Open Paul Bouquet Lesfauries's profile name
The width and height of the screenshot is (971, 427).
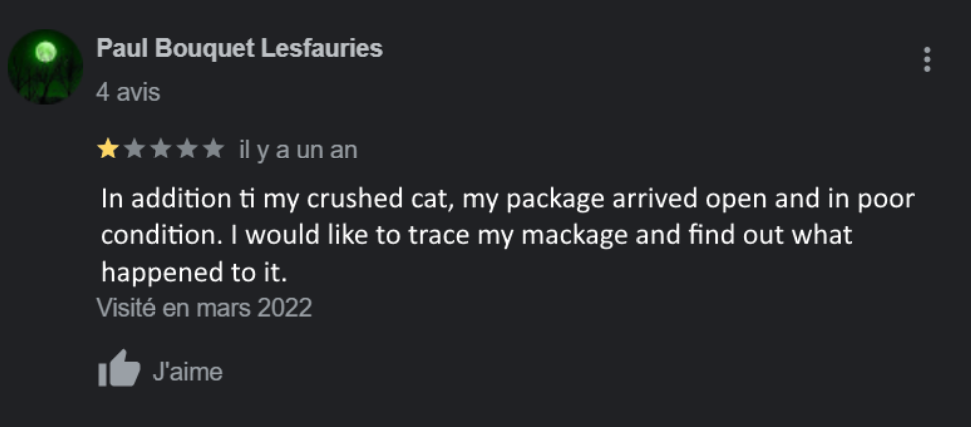[239, 48]
